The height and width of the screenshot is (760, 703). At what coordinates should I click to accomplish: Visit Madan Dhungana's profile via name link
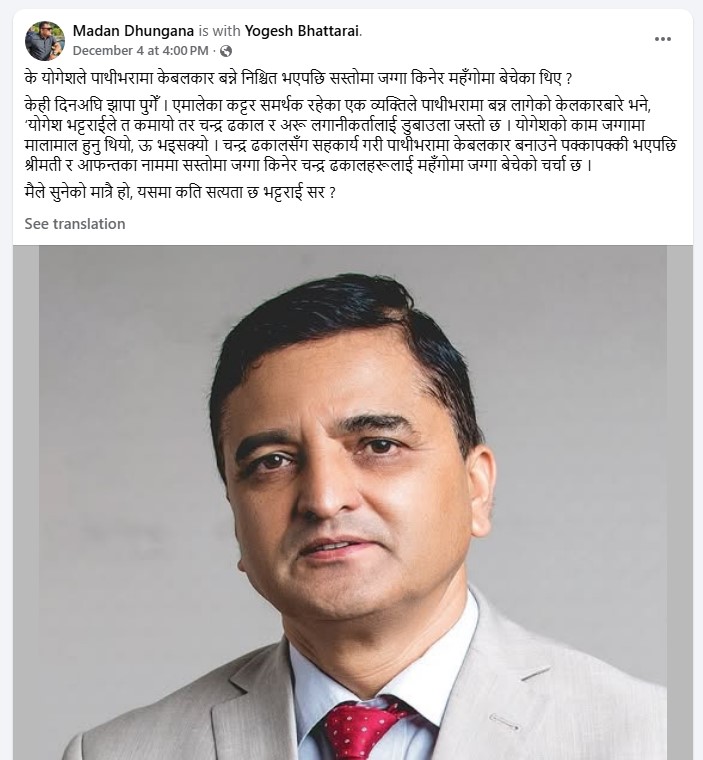(133, 31)
